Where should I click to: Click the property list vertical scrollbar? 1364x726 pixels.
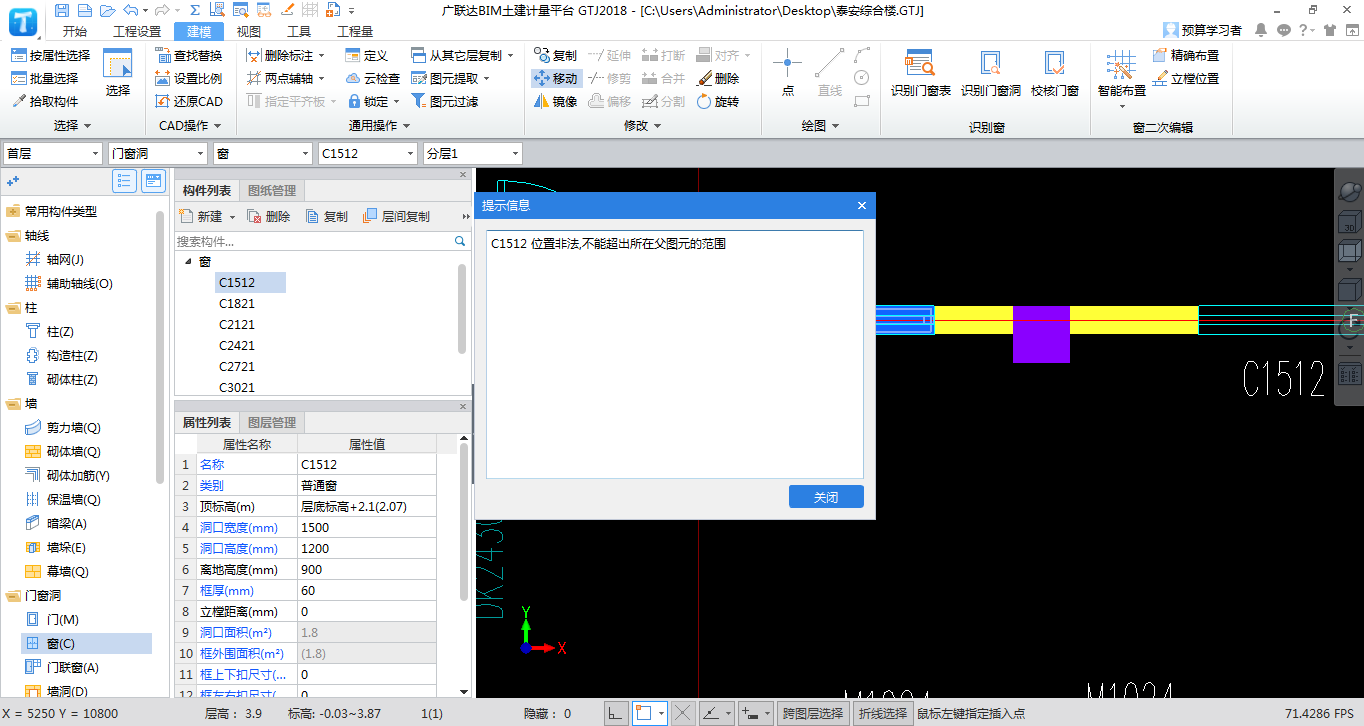coord(464,520)
